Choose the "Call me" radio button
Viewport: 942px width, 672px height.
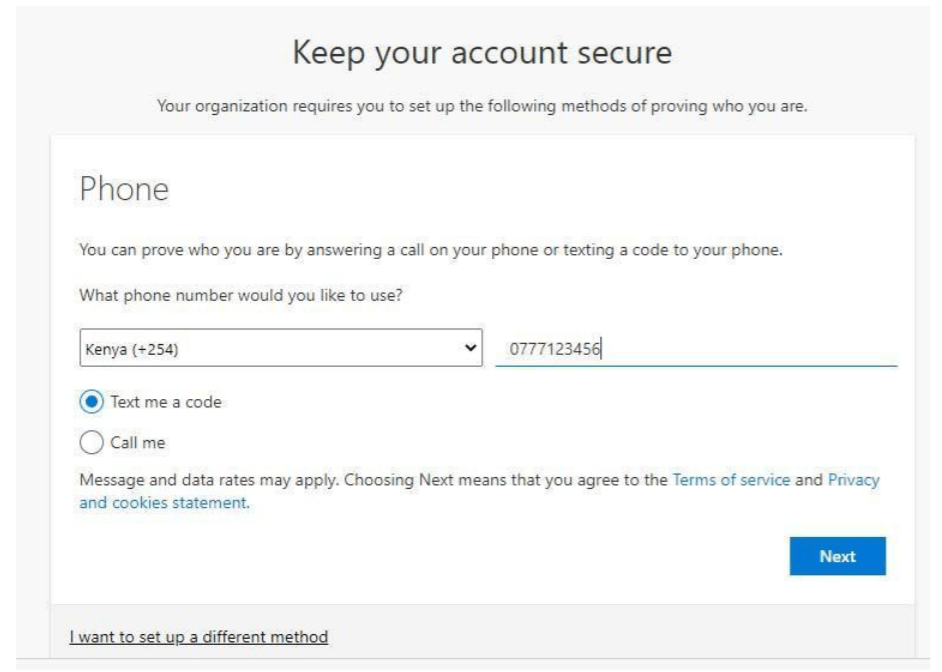click(x=91, y=440)
